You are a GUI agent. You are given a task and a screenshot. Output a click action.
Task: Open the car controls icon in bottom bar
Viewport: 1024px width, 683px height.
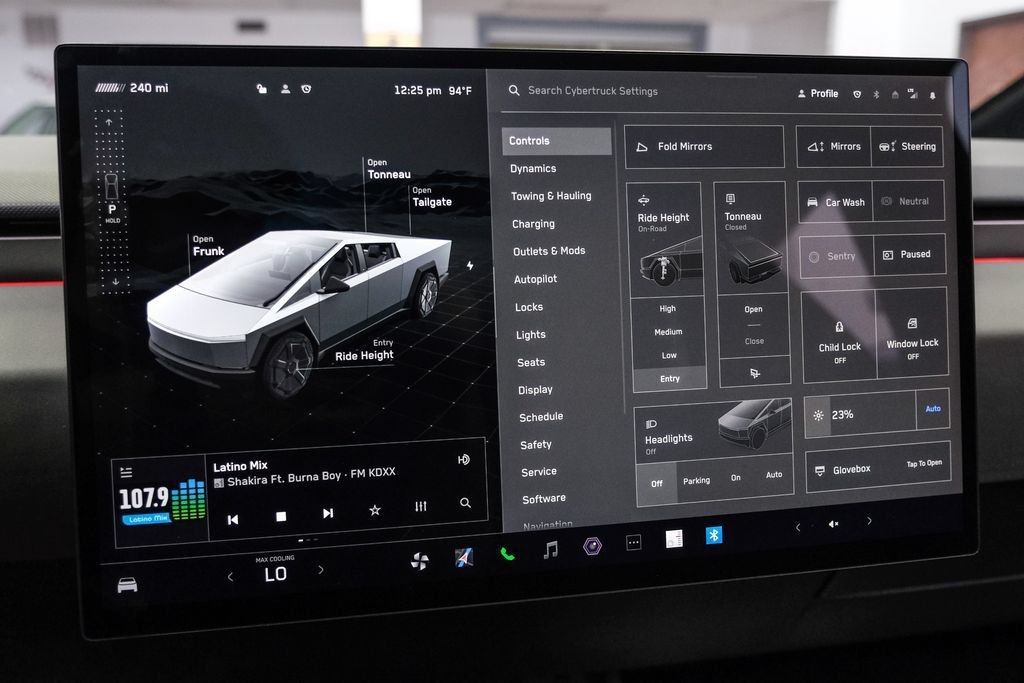127,584
